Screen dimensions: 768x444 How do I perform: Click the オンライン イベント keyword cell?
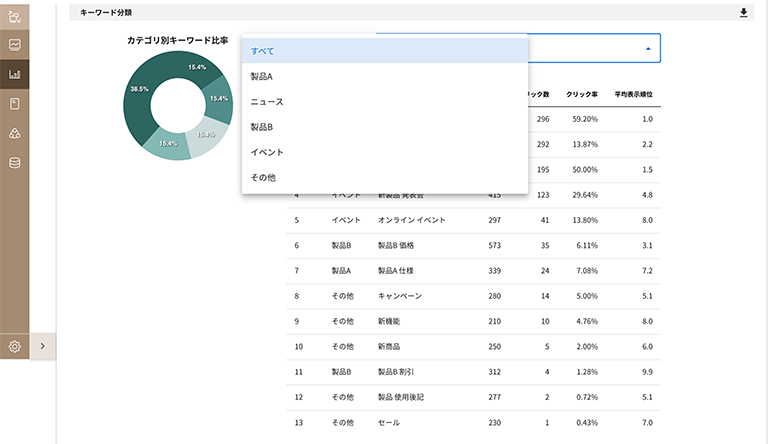click(x=411, y=220)
